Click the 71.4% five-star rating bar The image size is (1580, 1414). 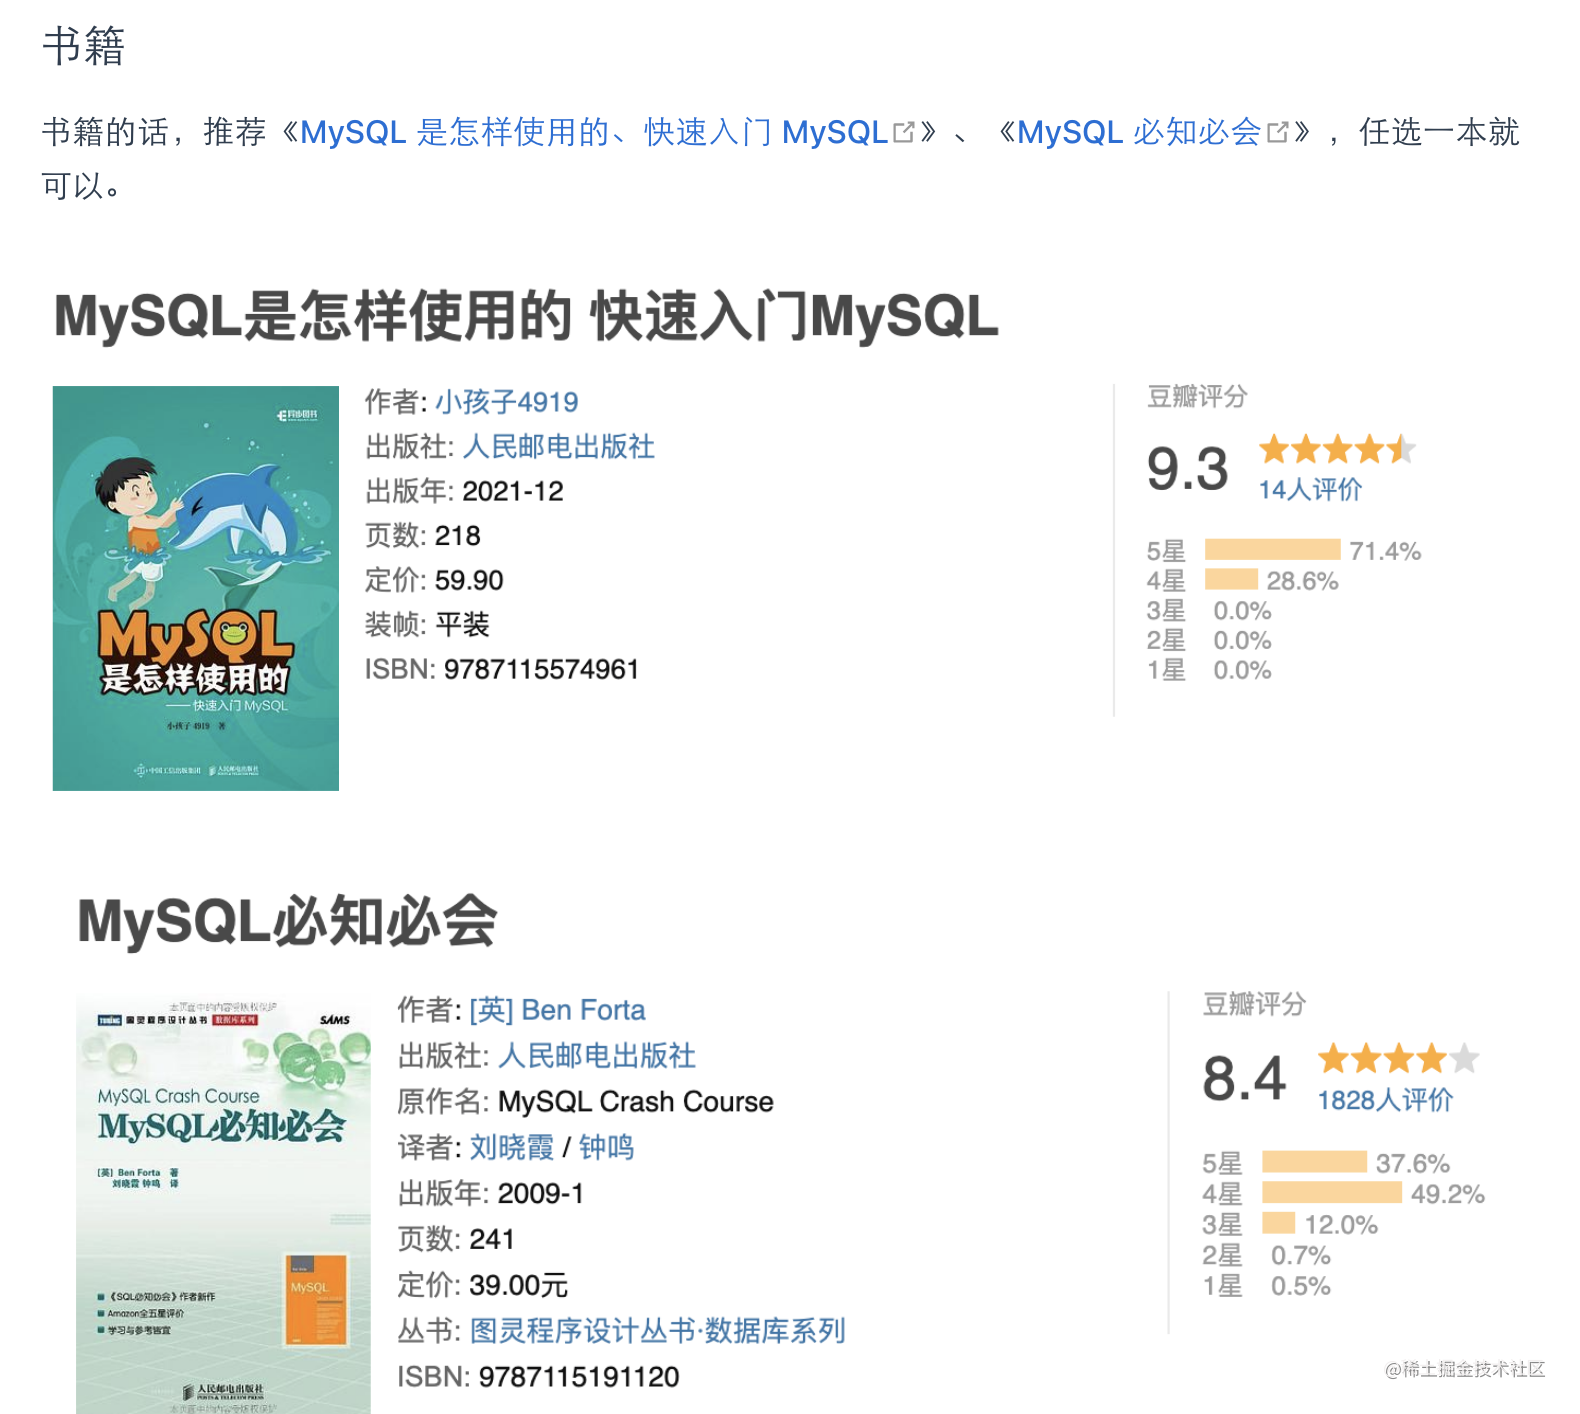tap(1272, 549)
